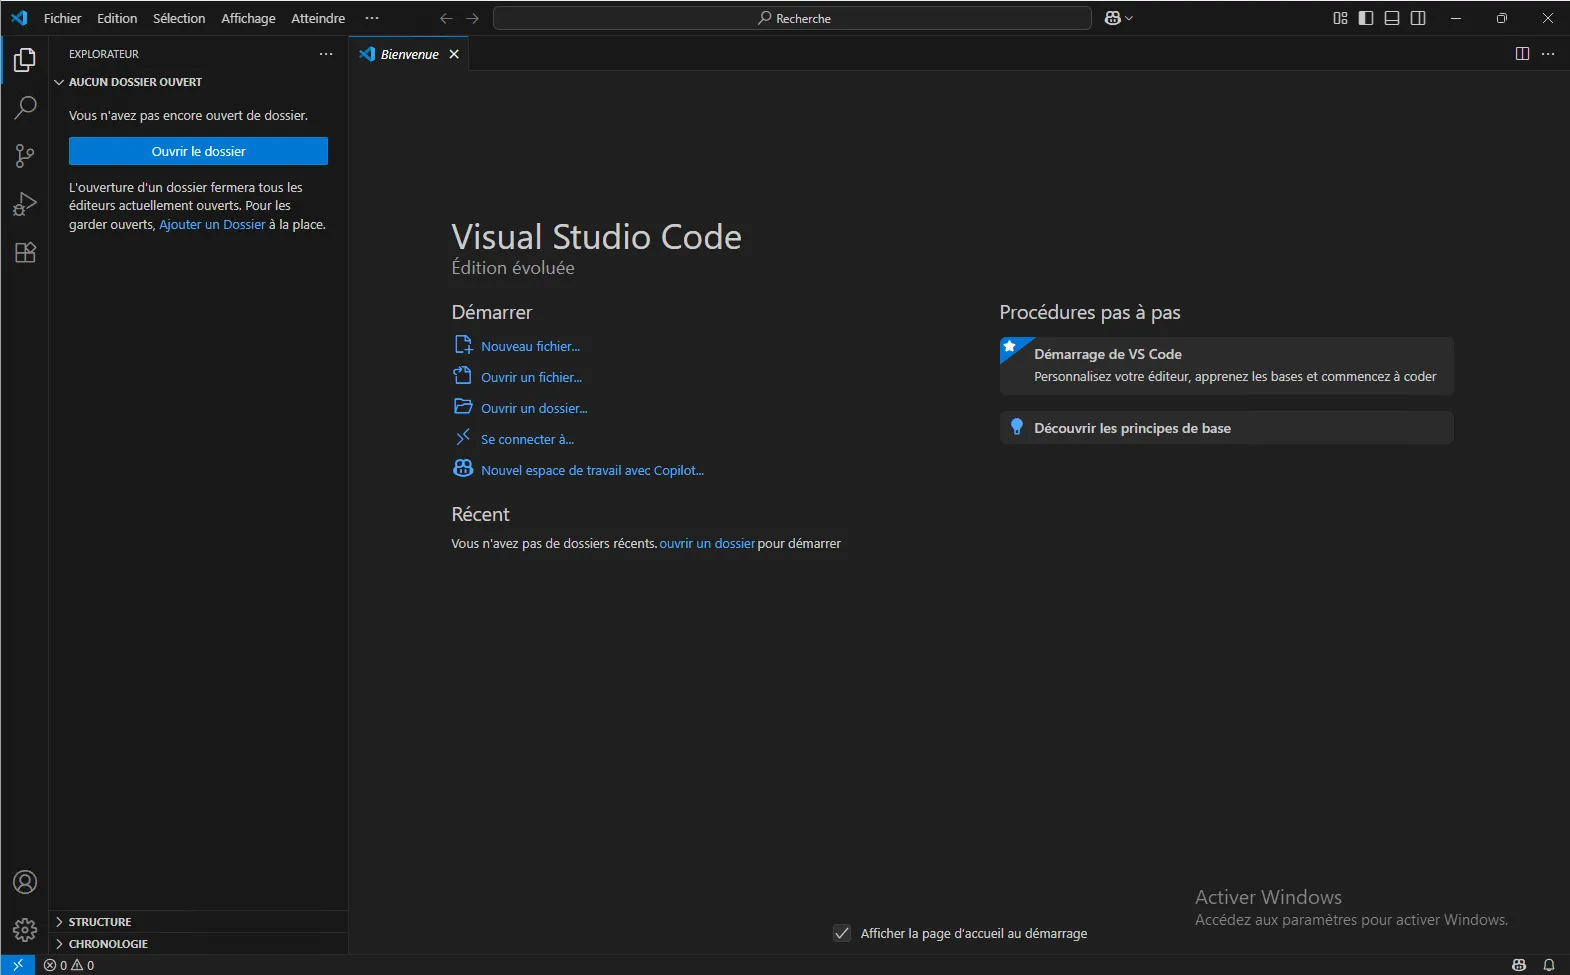Open the Search view in activity bar

[25, 108]
